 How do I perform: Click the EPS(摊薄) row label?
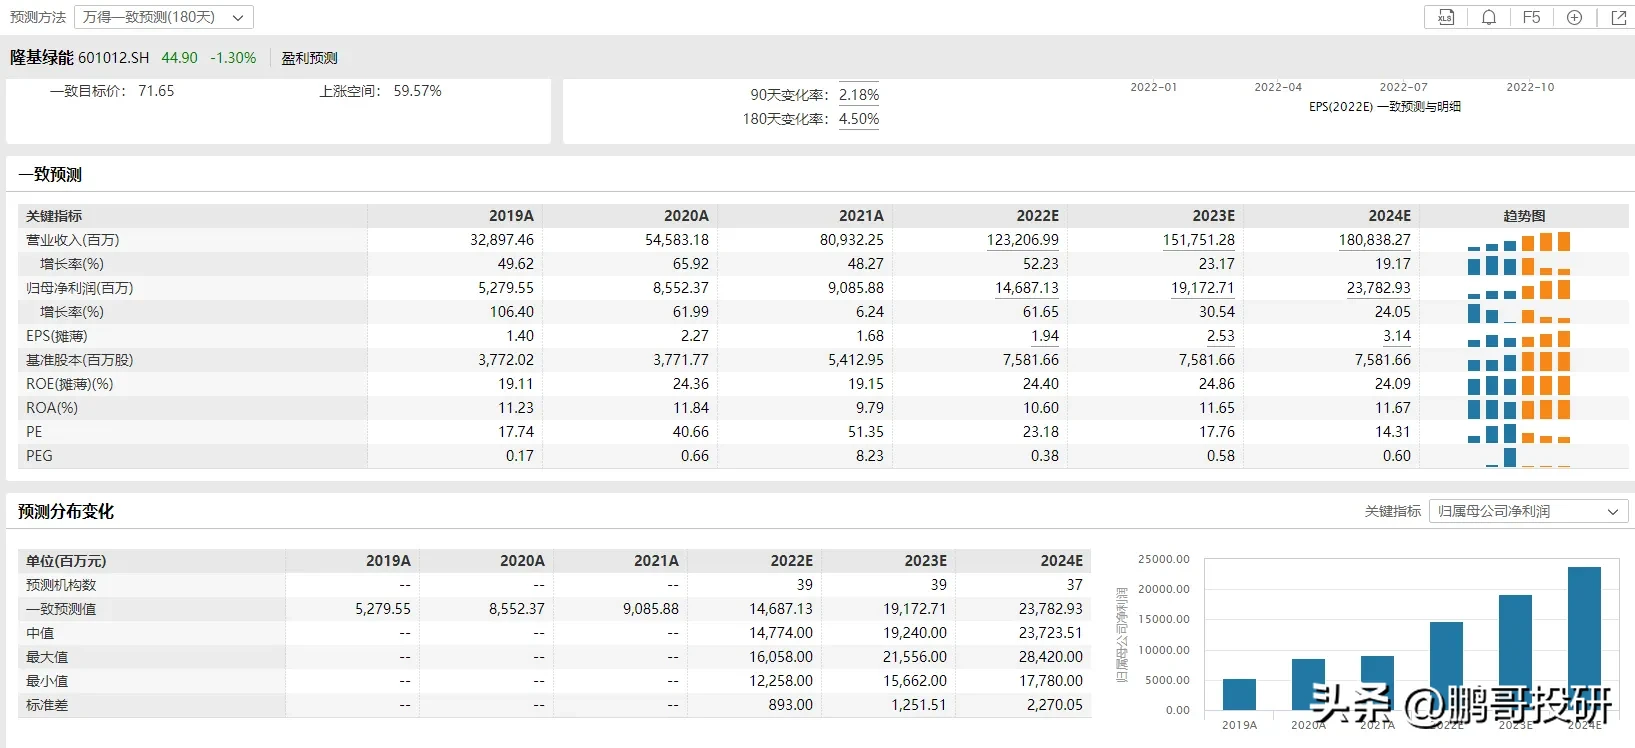(57, 336)
